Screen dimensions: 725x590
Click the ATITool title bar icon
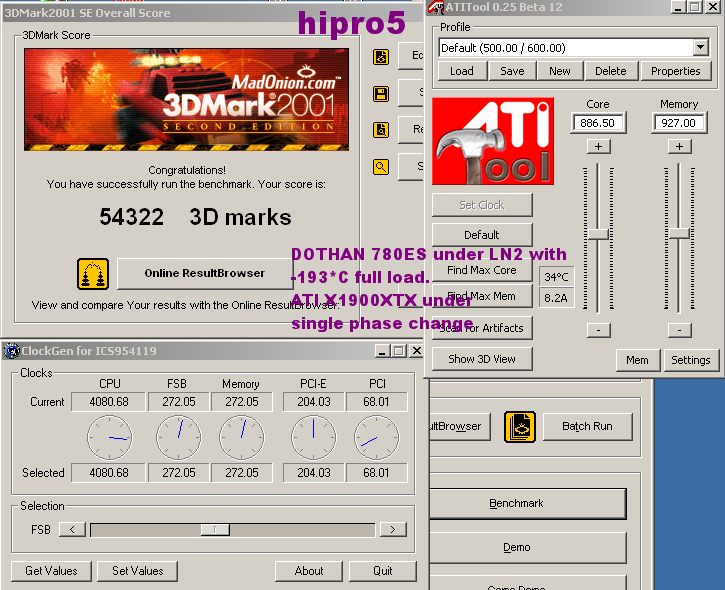coord(436,7)
